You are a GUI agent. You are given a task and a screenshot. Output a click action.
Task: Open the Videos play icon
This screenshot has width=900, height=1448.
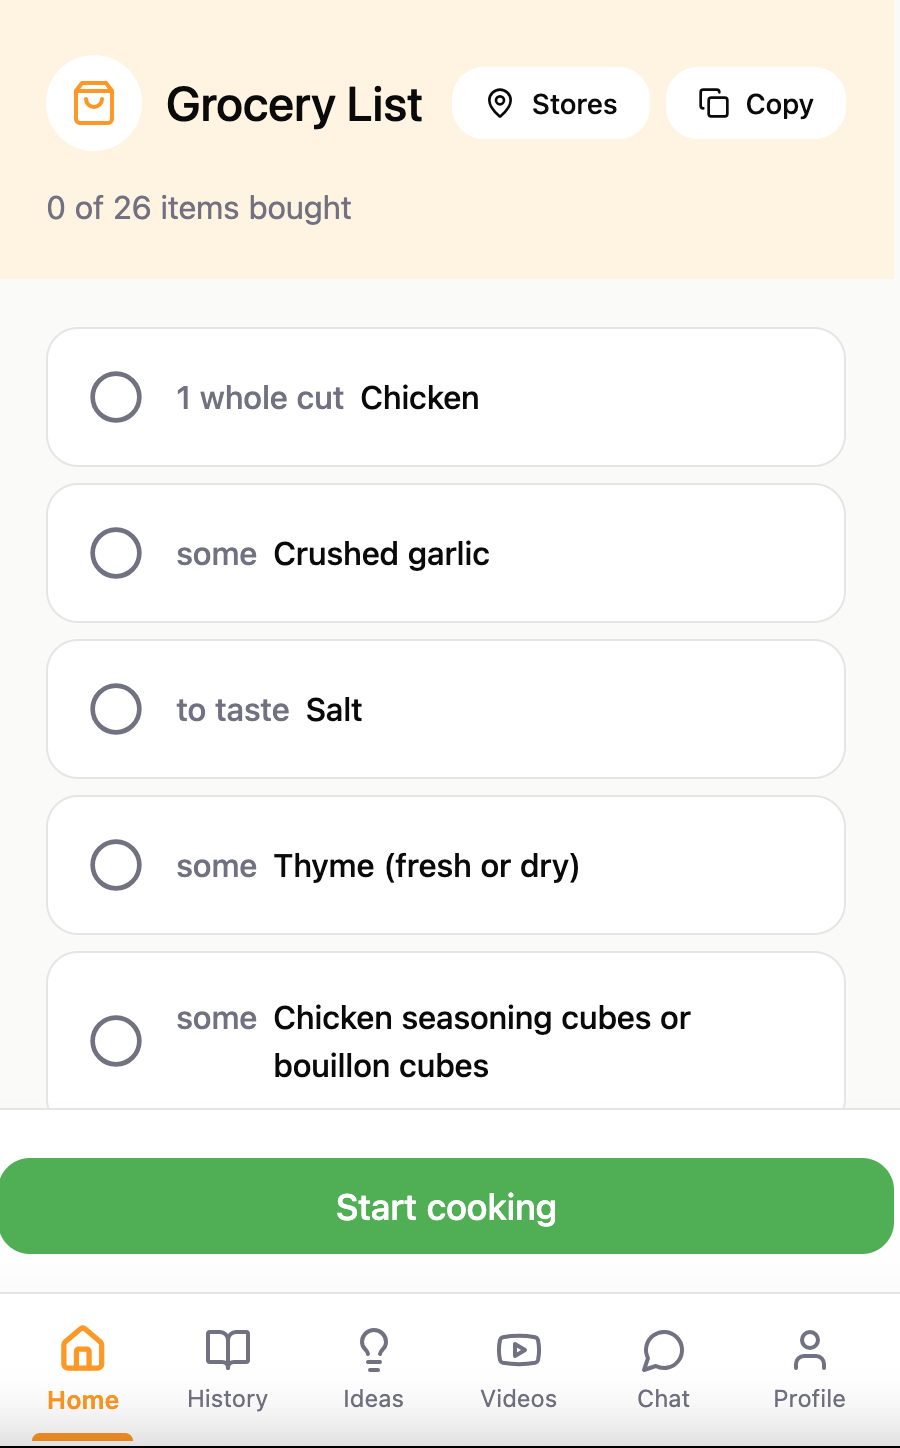[519, 1349]
